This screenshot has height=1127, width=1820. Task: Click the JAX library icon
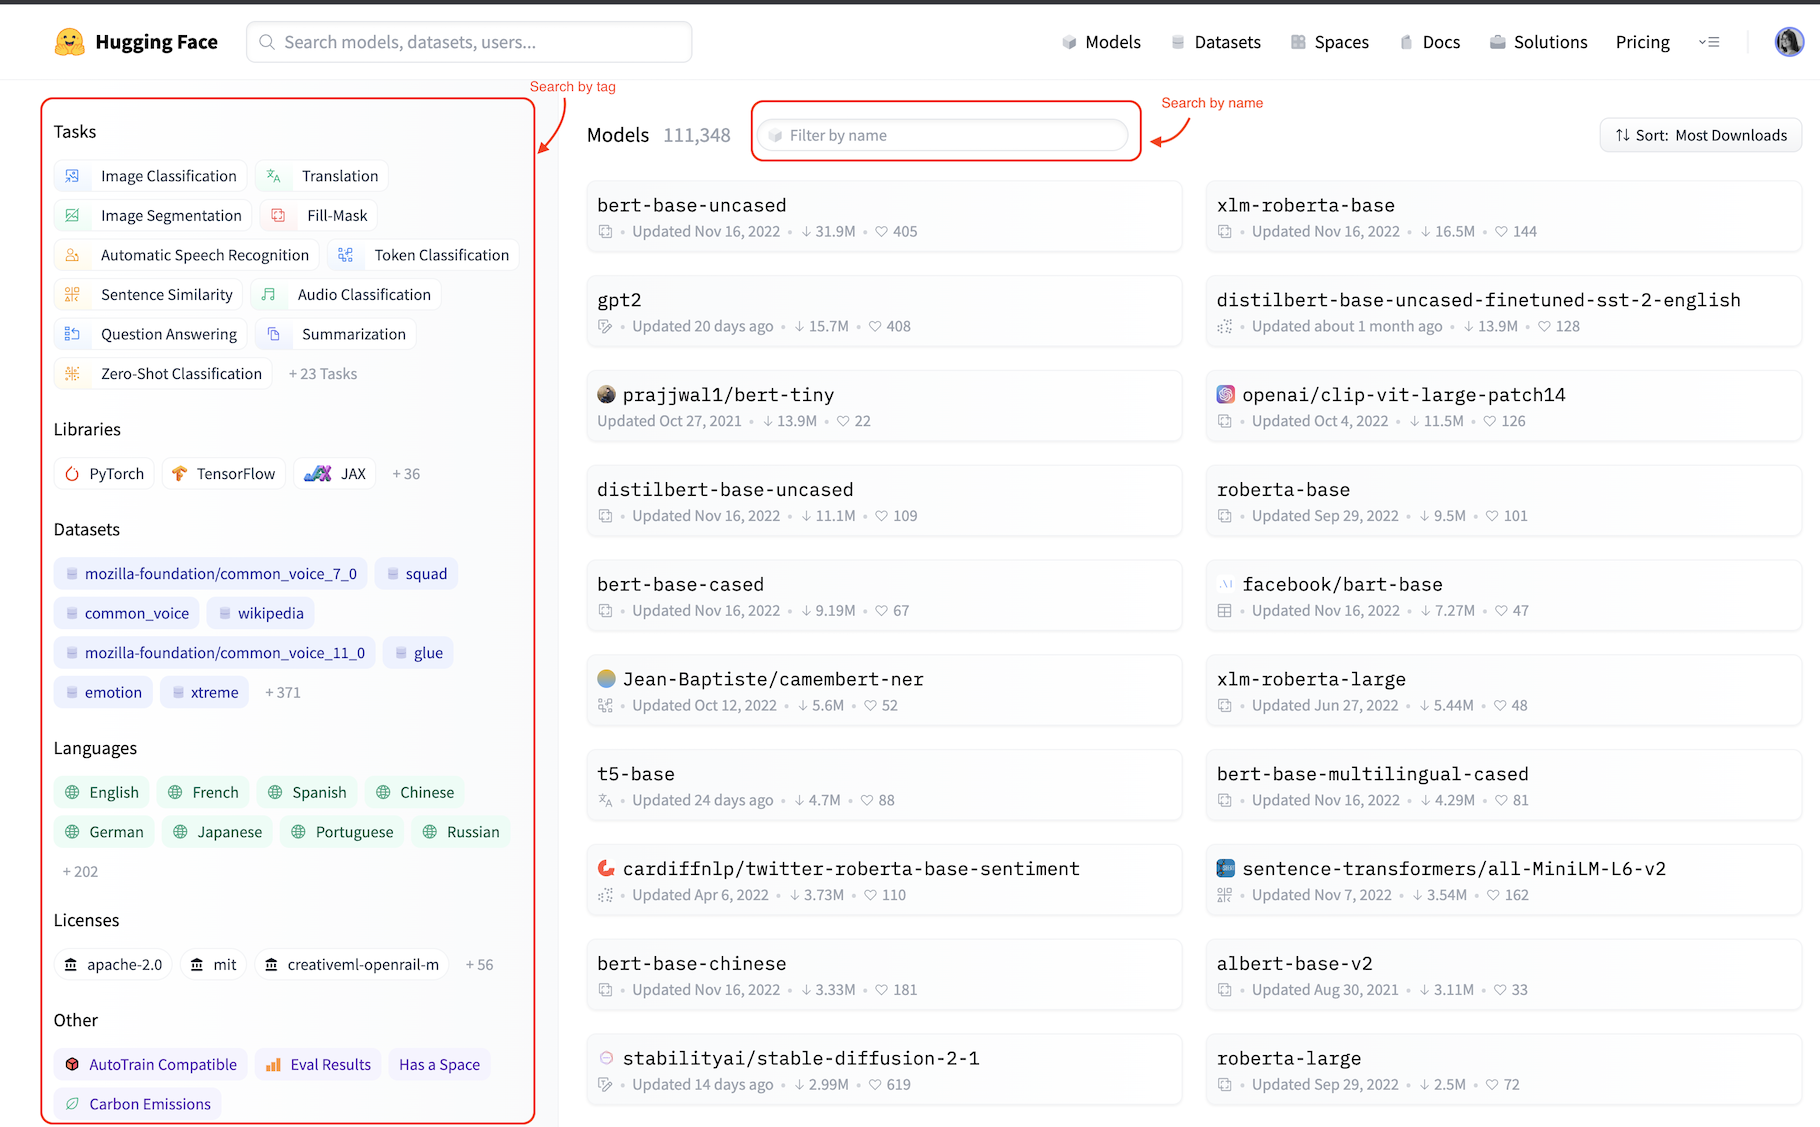317,473
